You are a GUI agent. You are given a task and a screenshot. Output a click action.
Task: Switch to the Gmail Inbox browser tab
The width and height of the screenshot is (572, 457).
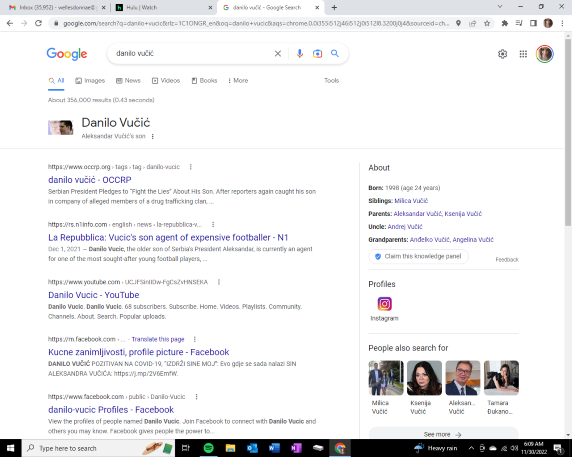pyautogui.click(x=57, y=7)
